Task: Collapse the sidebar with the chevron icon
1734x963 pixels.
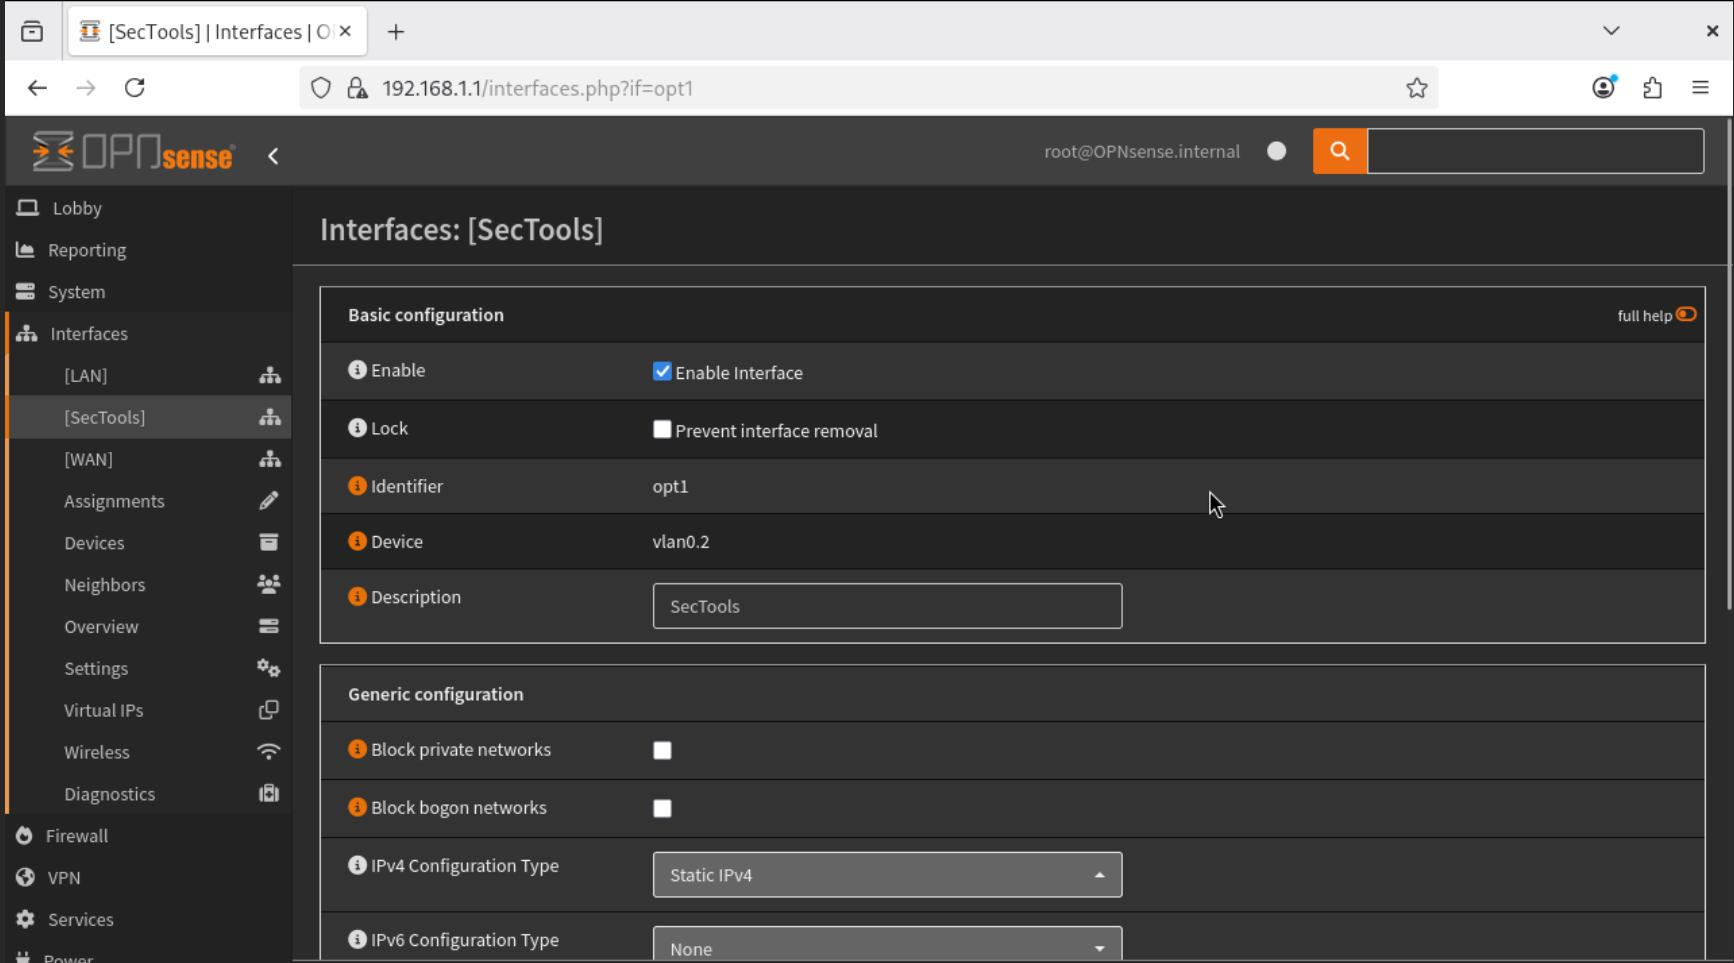Action: pyautogui.click(x=273, y=156)
